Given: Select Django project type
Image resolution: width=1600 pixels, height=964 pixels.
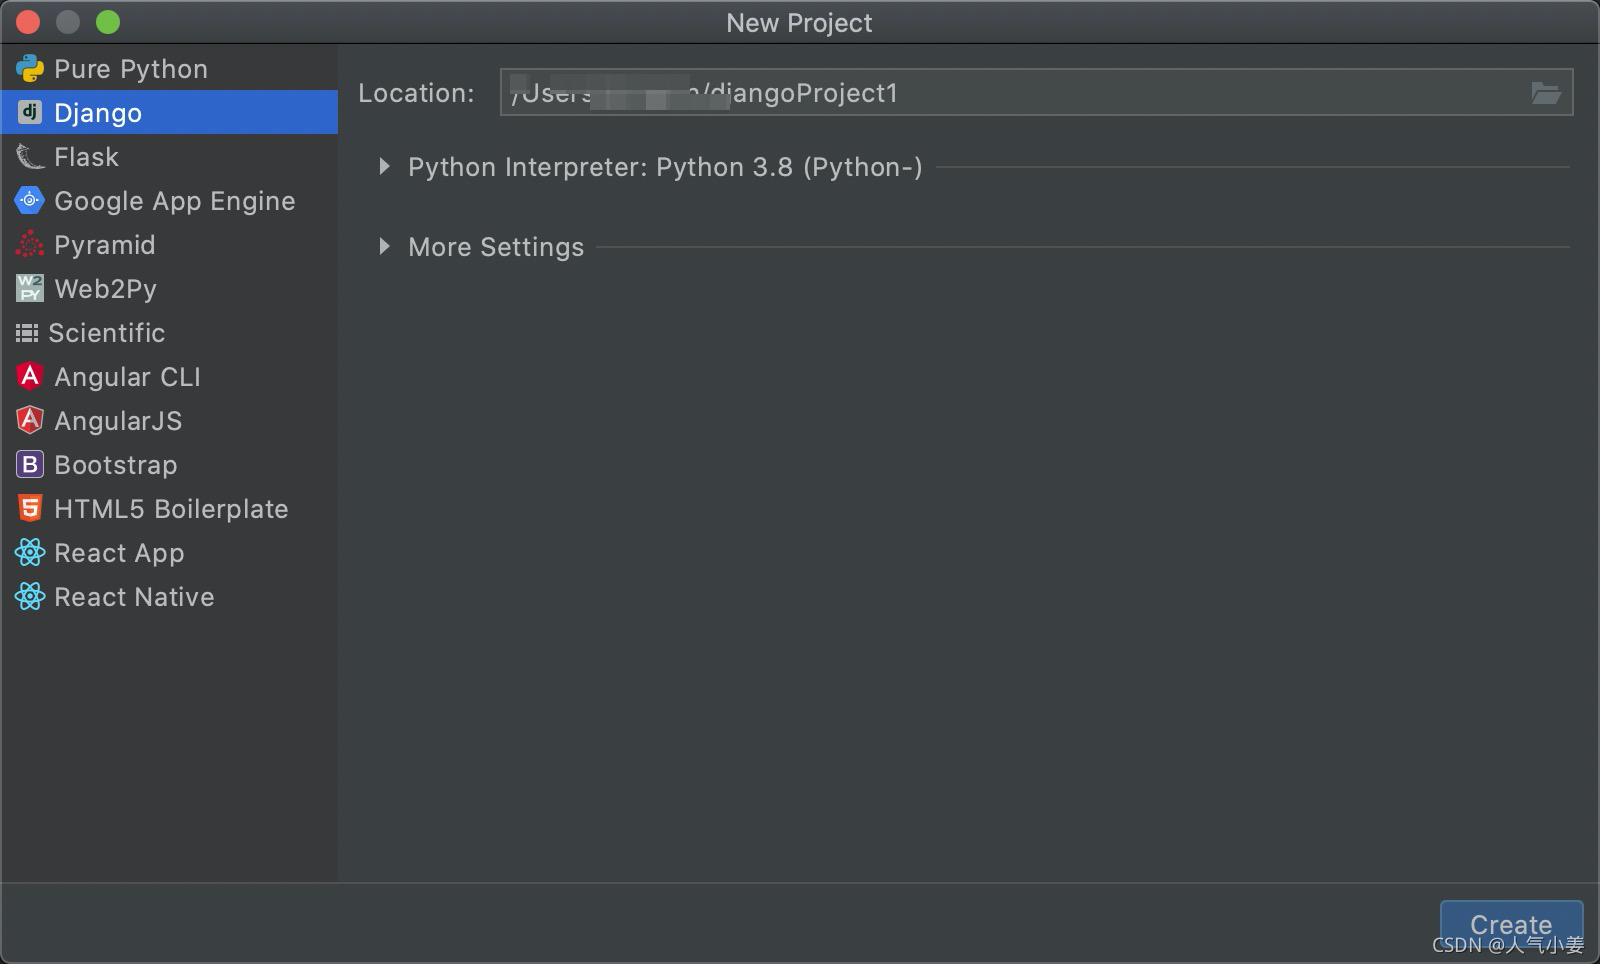Looking at the screenshot, I should coord(169,112).
